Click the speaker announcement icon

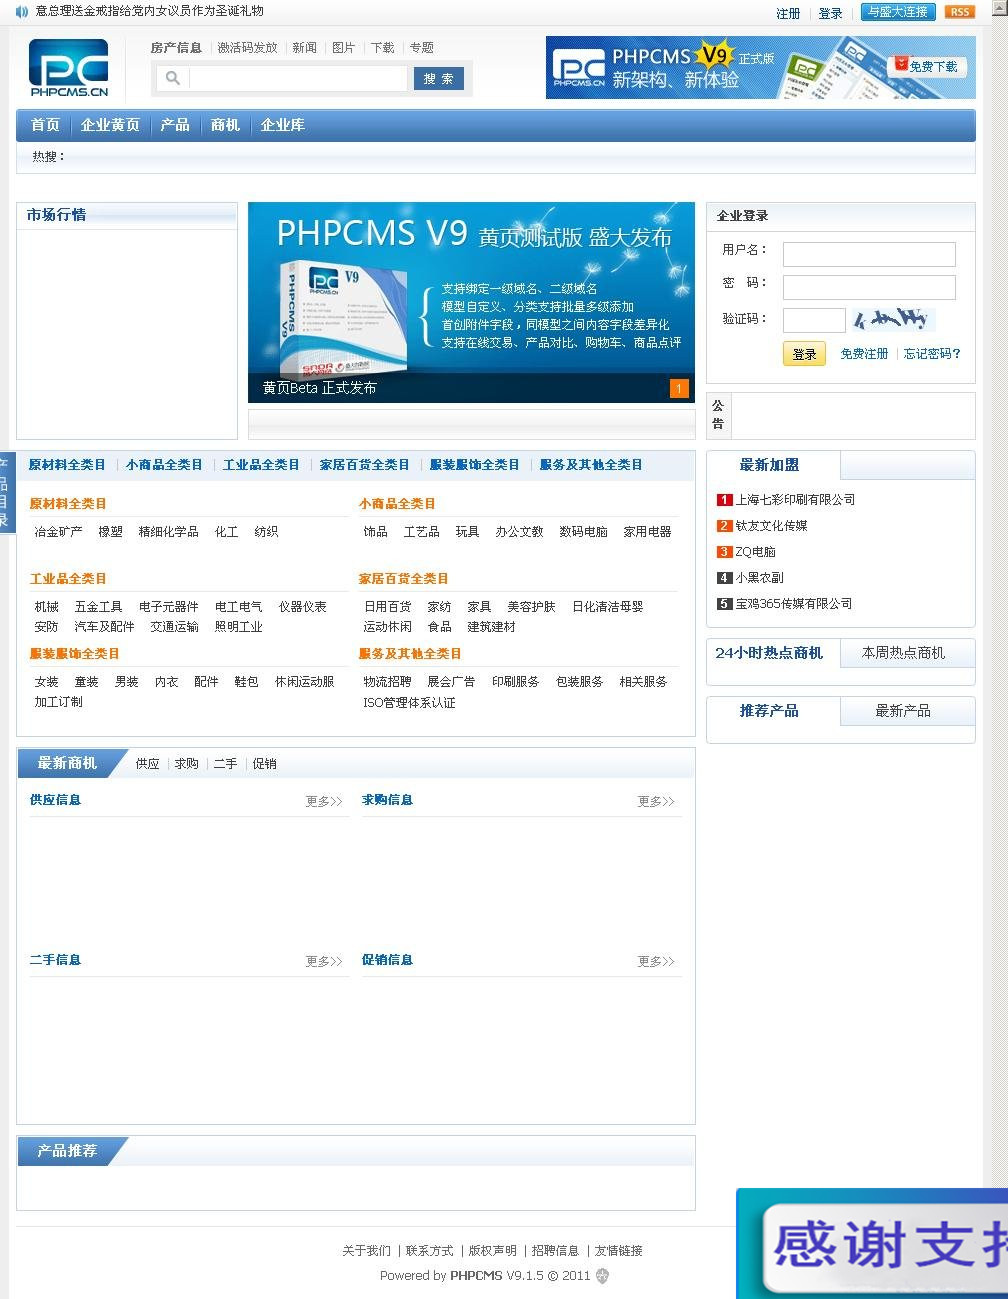coord(22,12)
